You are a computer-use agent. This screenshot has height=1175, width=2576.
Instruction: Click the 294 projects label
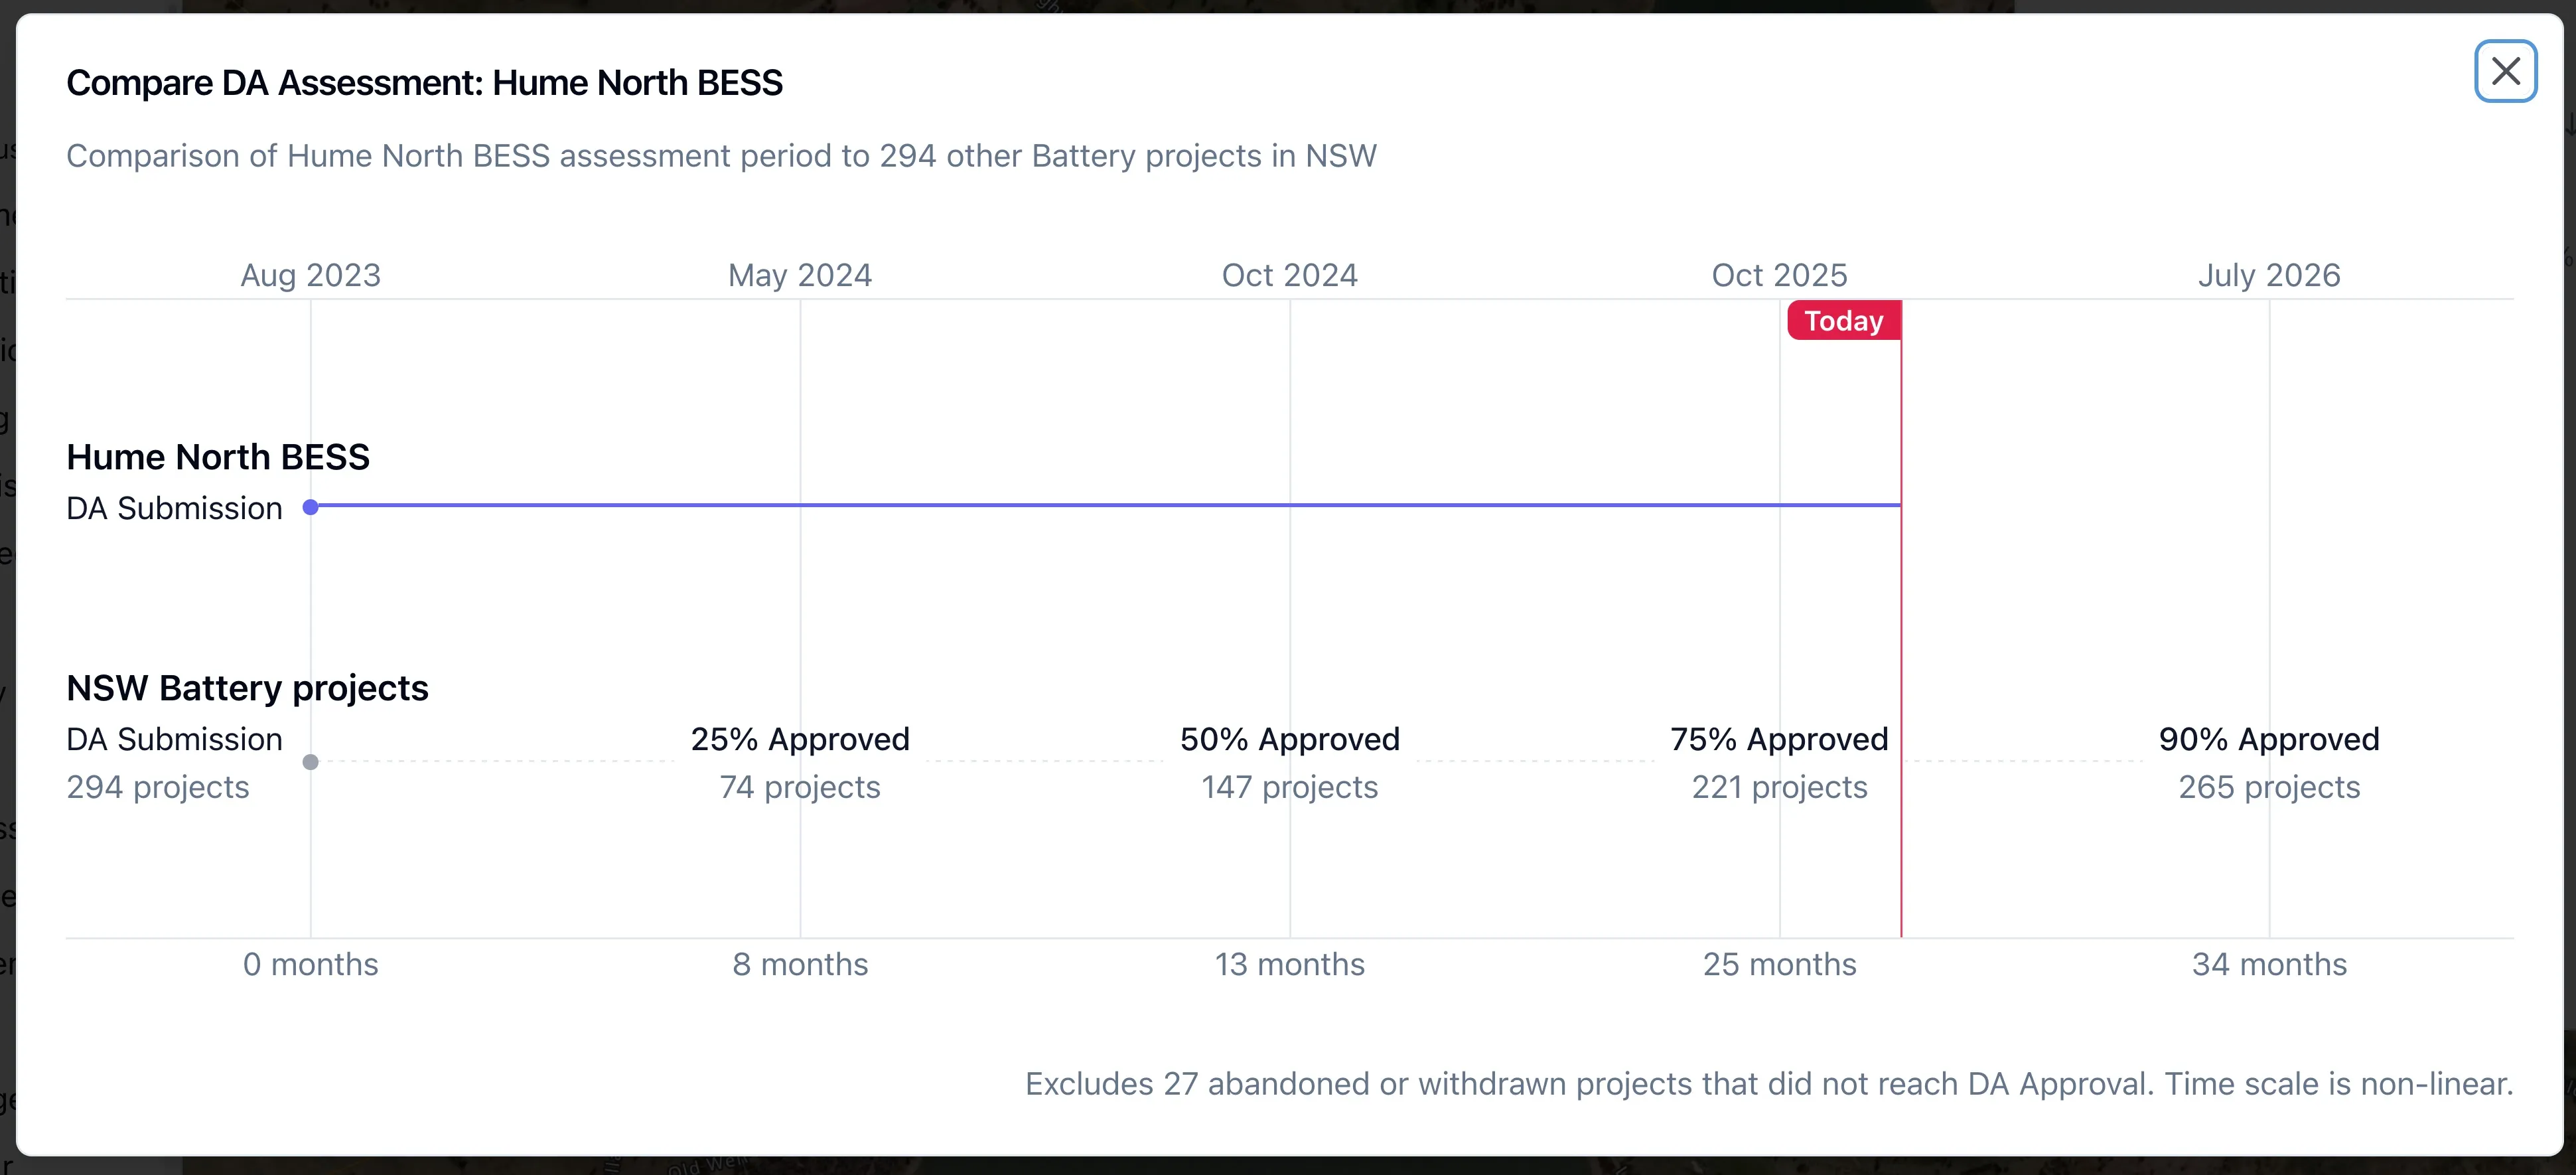point(158,788)
